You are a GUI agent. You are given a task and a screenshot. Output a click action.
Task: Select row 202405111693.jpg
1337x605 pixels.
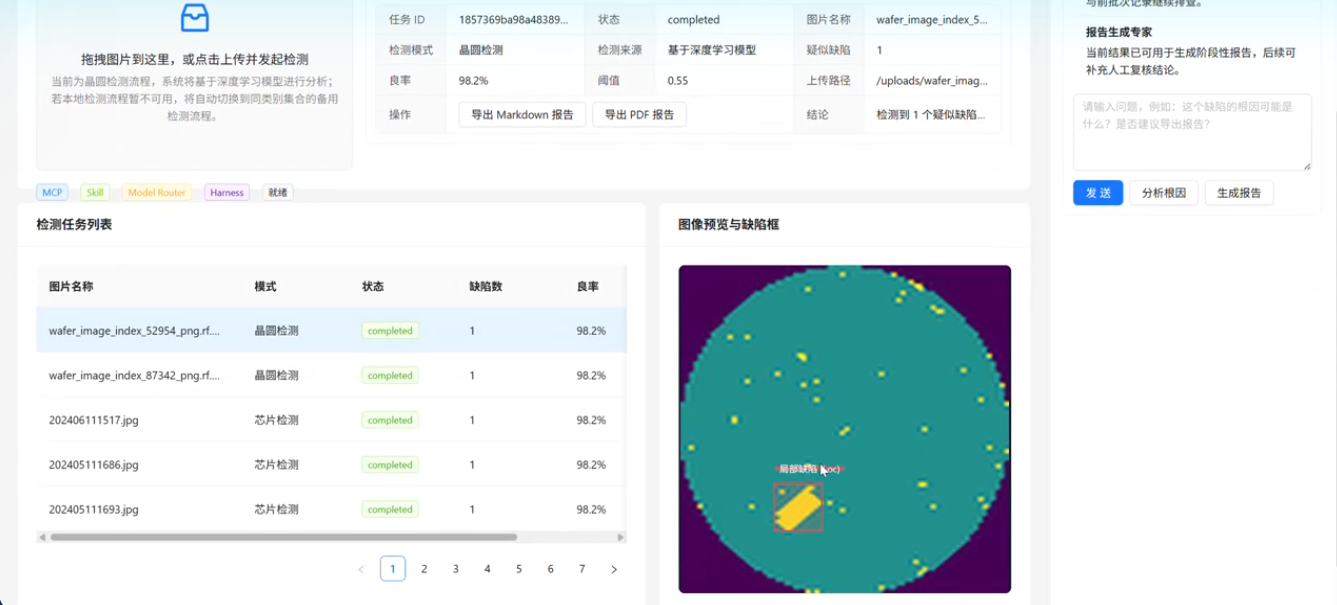[x=331, y=509]
